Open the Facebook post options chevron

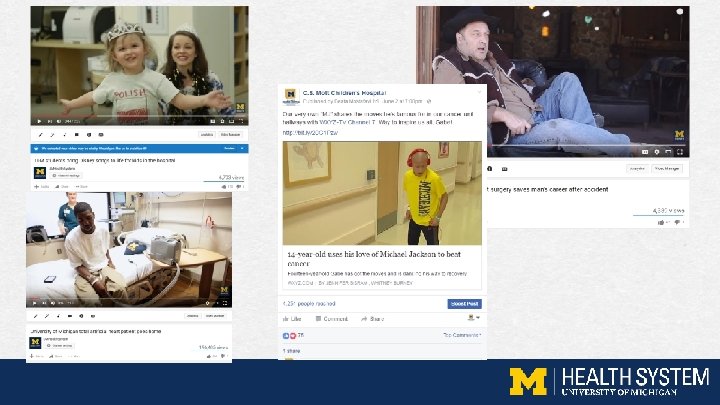479,92
